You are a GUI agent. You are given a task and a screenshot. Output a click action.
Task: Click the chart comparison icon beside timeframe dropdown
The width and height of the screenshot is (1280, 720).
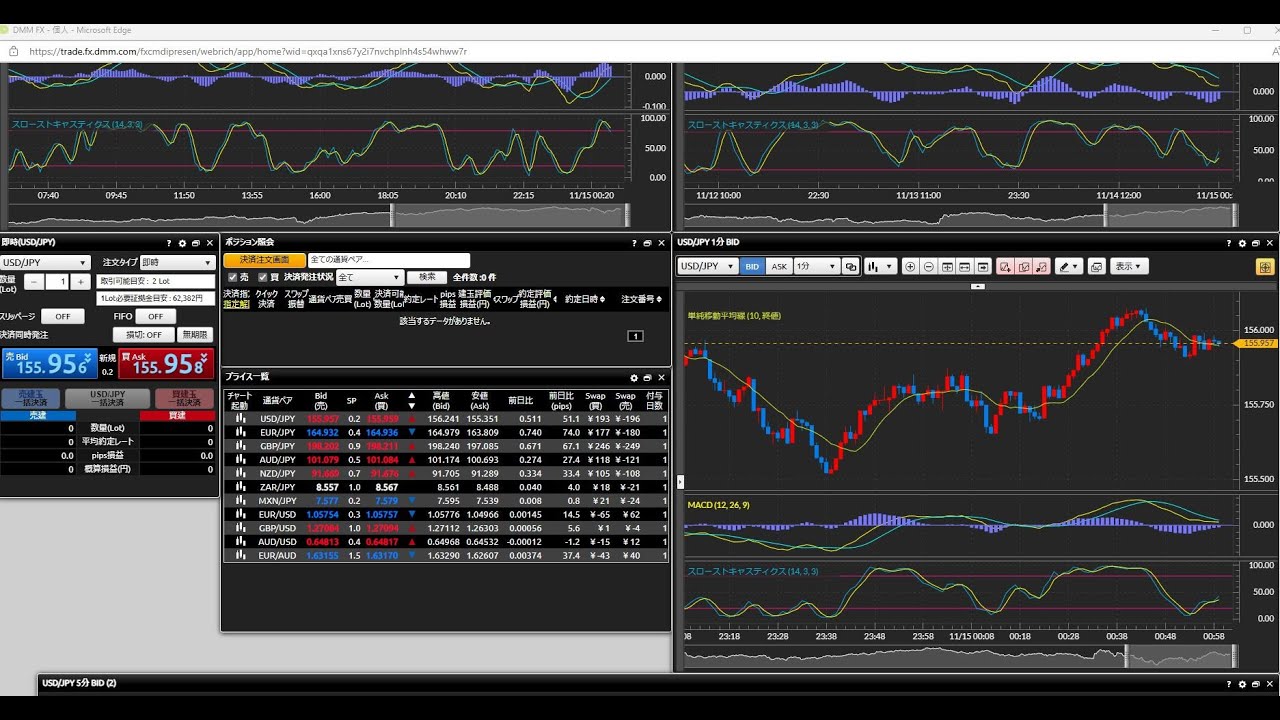pyautogui.click(x=850, y=267)
